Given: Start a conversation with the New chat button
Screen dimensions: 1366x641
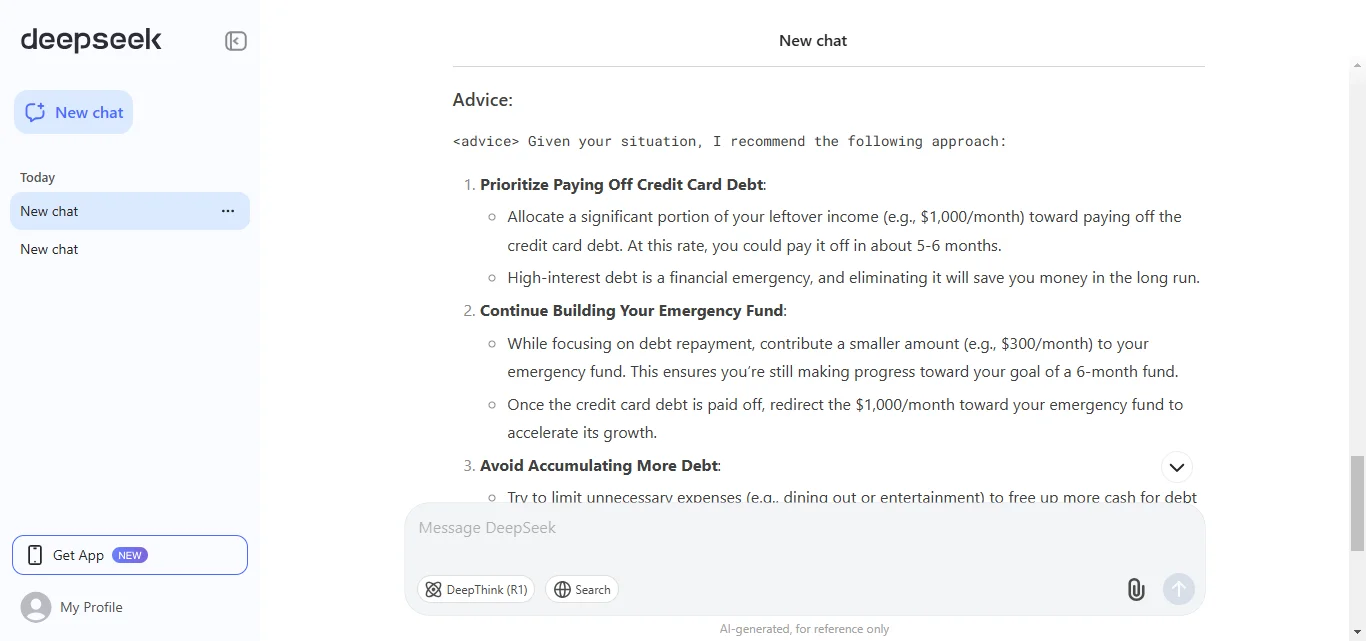Looking at the screenshot, I should 73,112.
